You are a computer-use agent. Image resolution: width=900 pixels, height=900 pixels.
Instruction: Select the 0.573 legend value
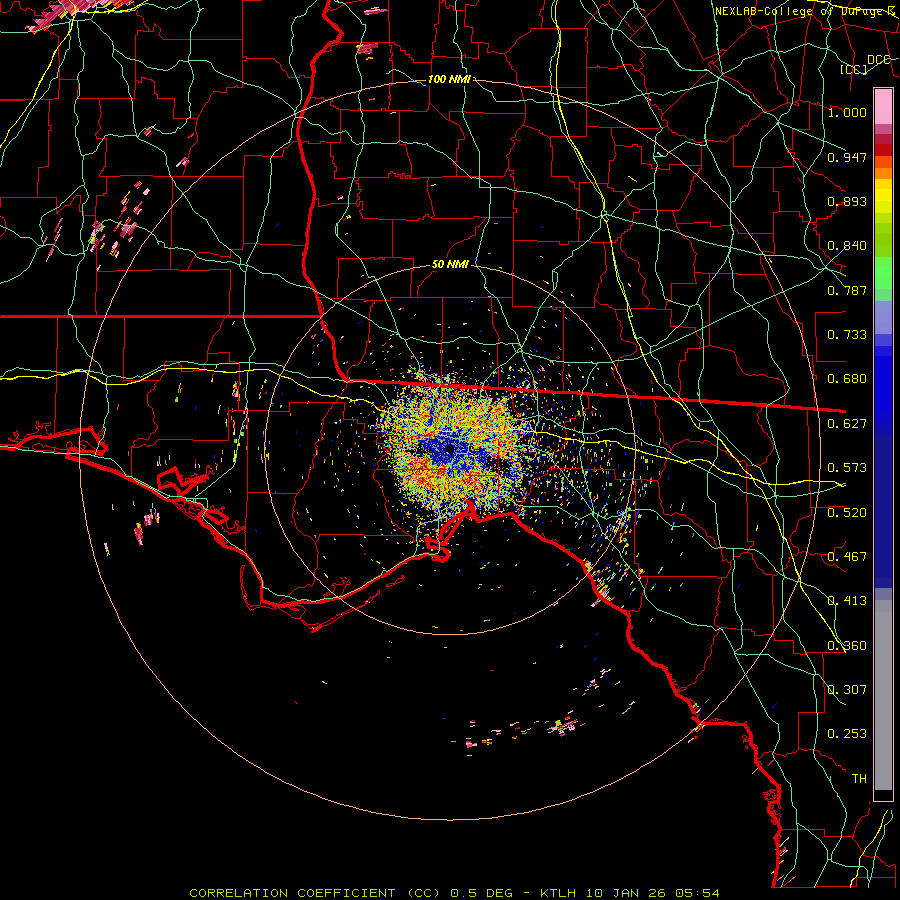847,467
